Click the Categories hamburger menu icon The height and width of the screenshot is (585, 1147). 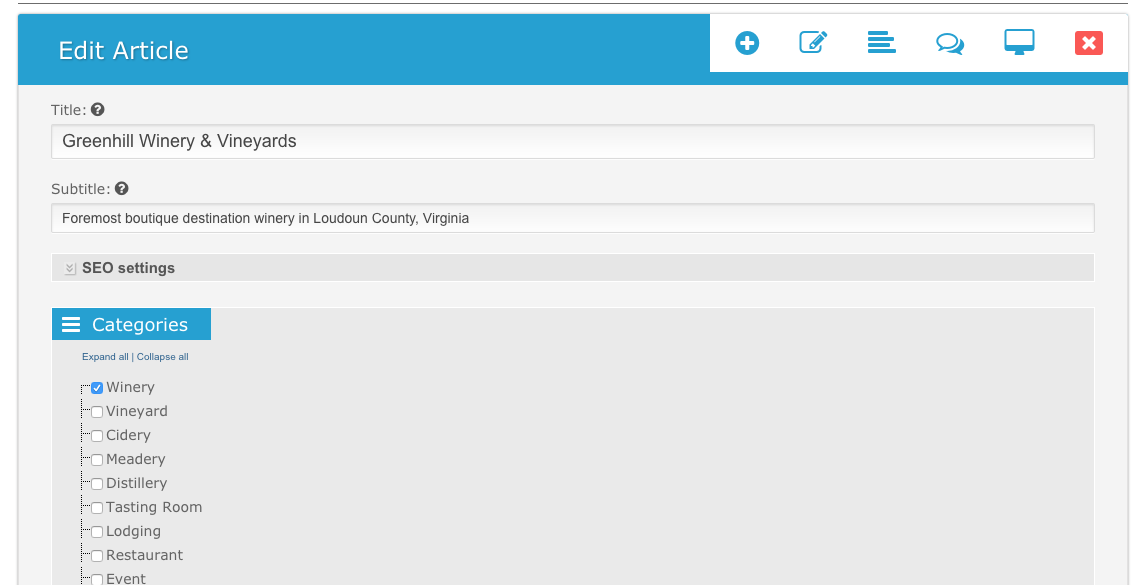click(71, 325)
